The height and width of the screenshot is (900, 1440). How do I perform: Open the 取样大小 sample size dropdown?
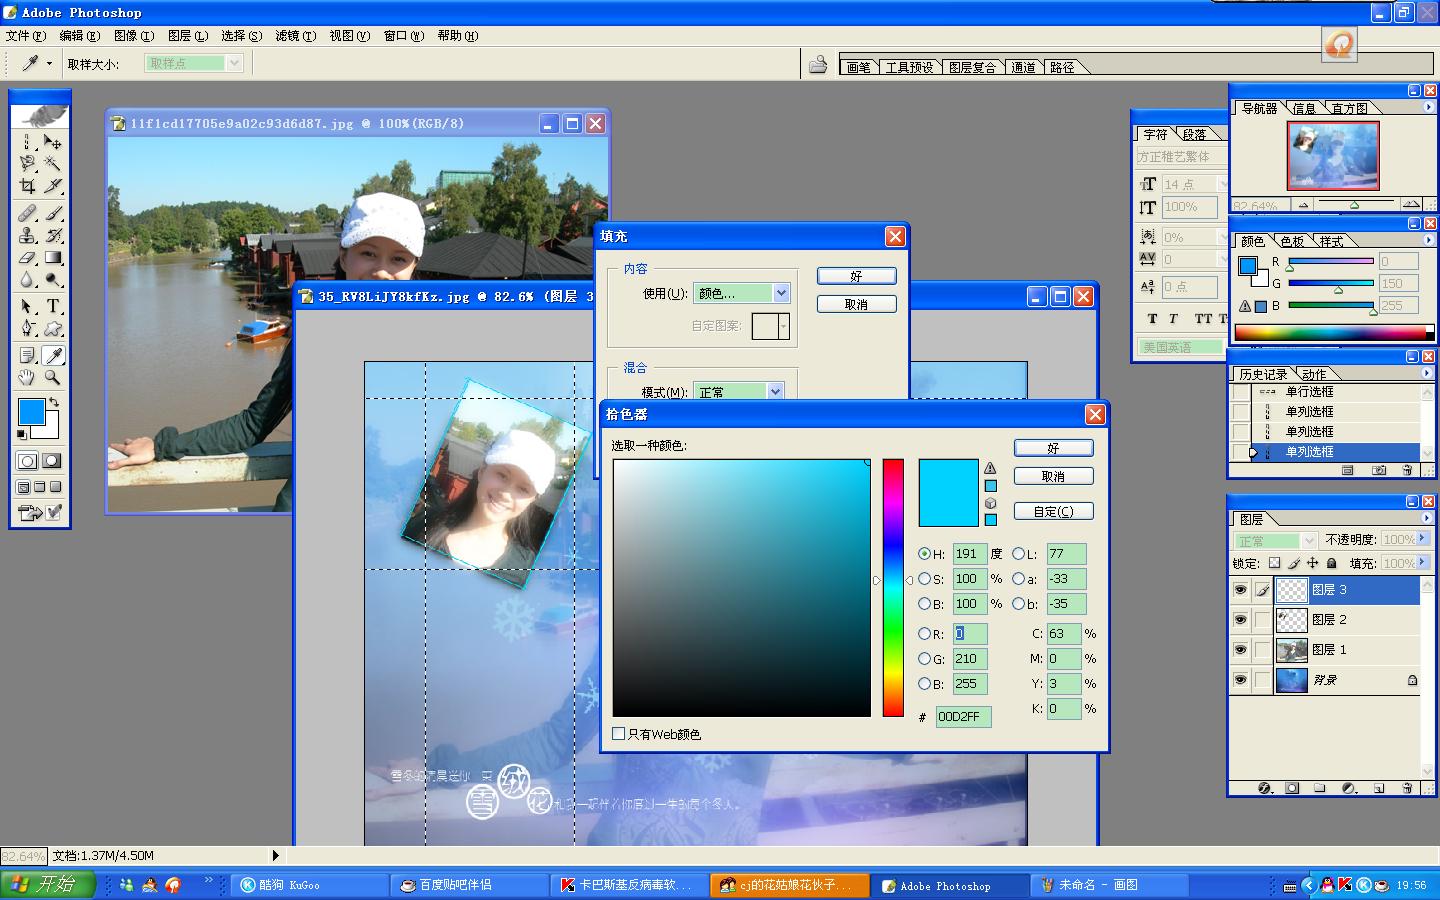pos(234,63)
